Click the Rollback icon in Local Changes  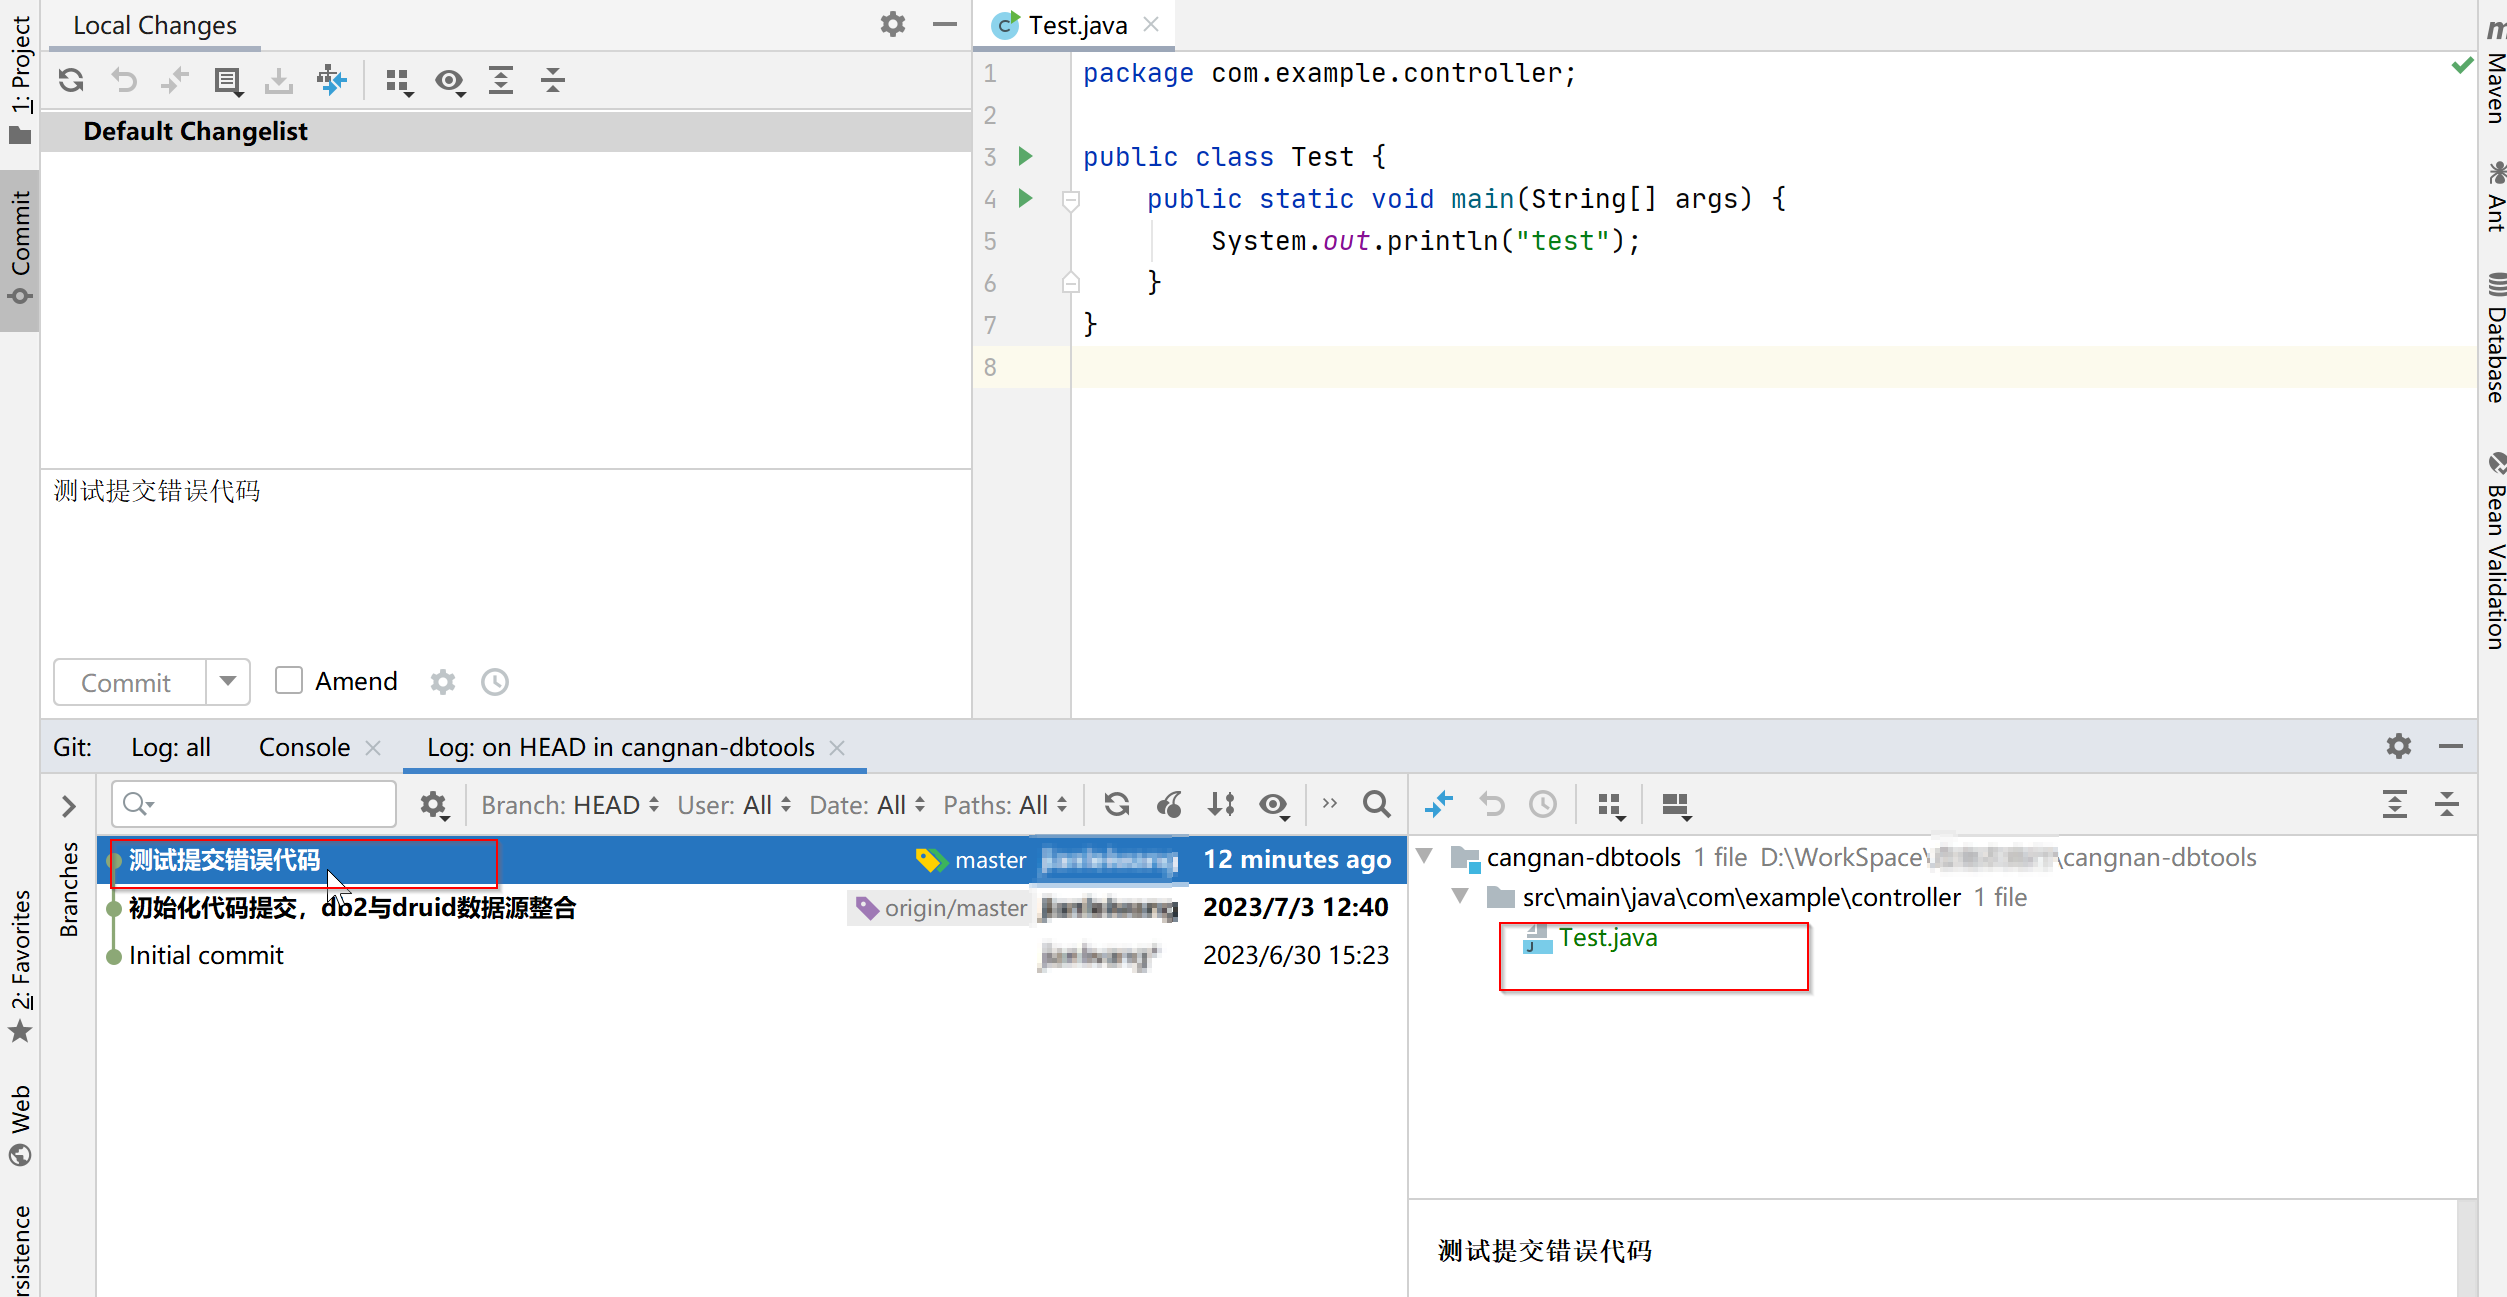click(123, 80)
